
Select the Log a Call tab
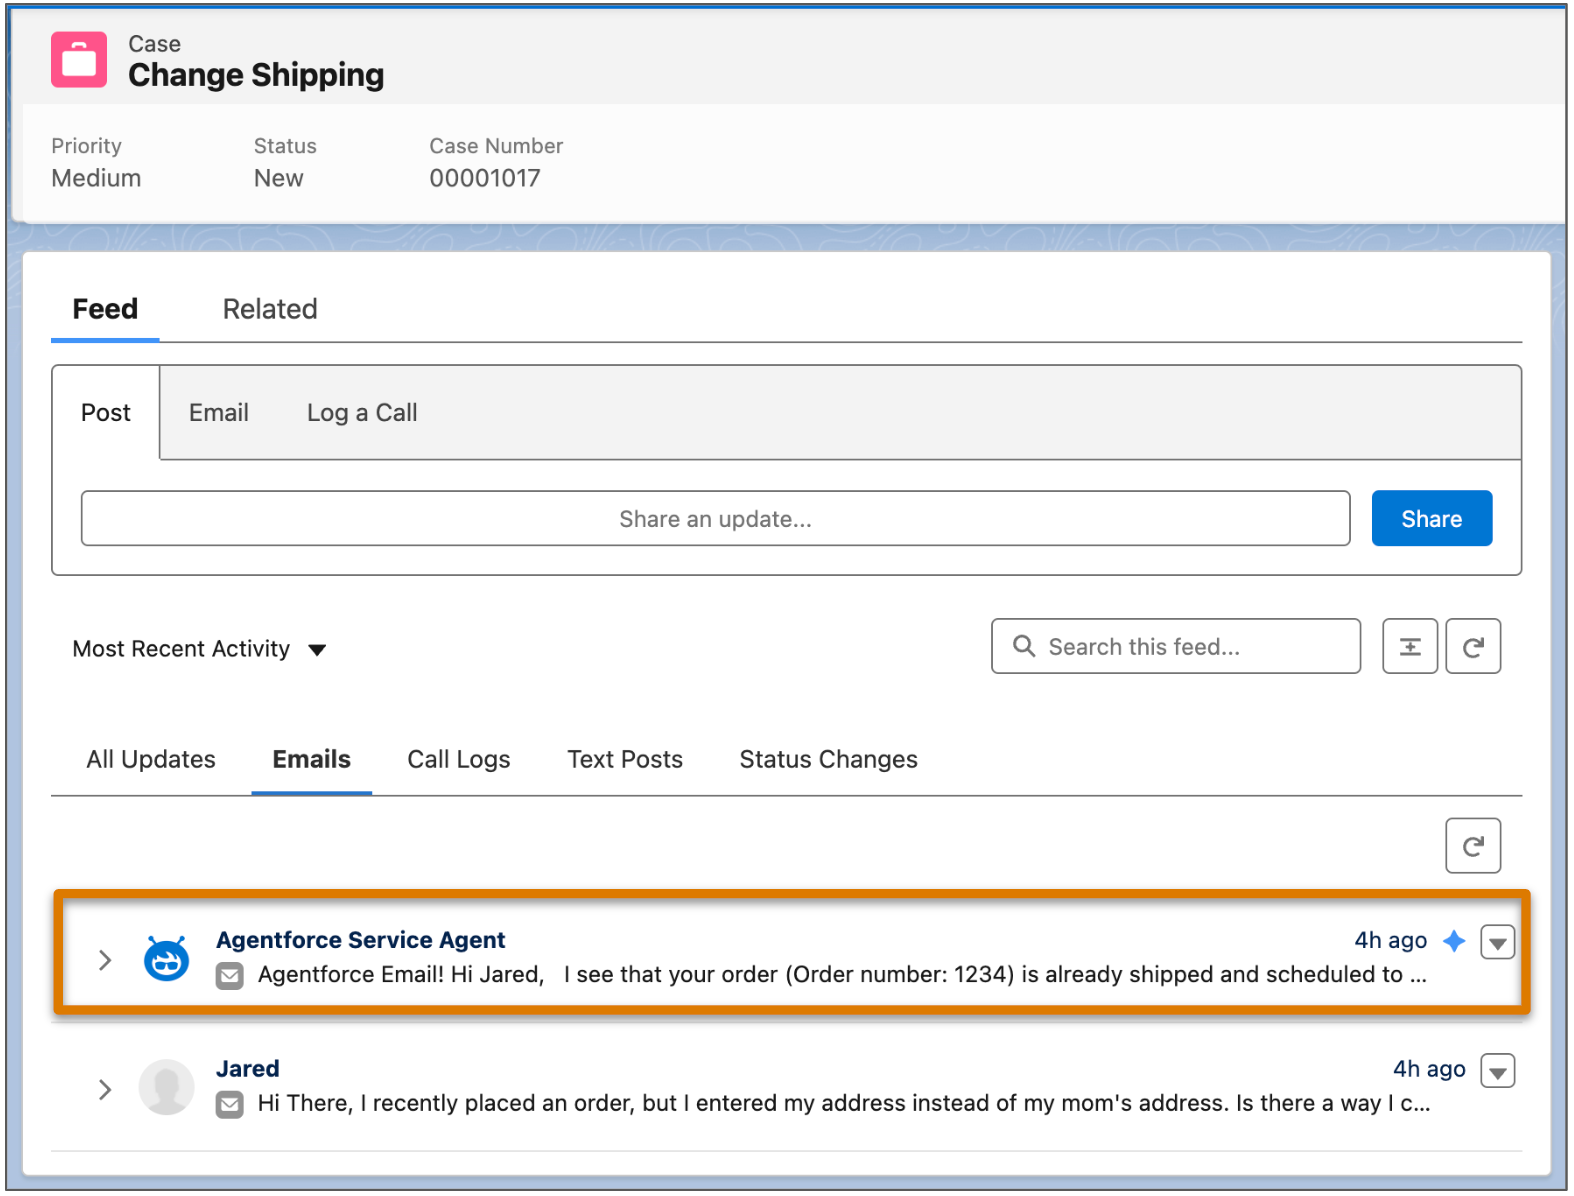tap(362, 413)
